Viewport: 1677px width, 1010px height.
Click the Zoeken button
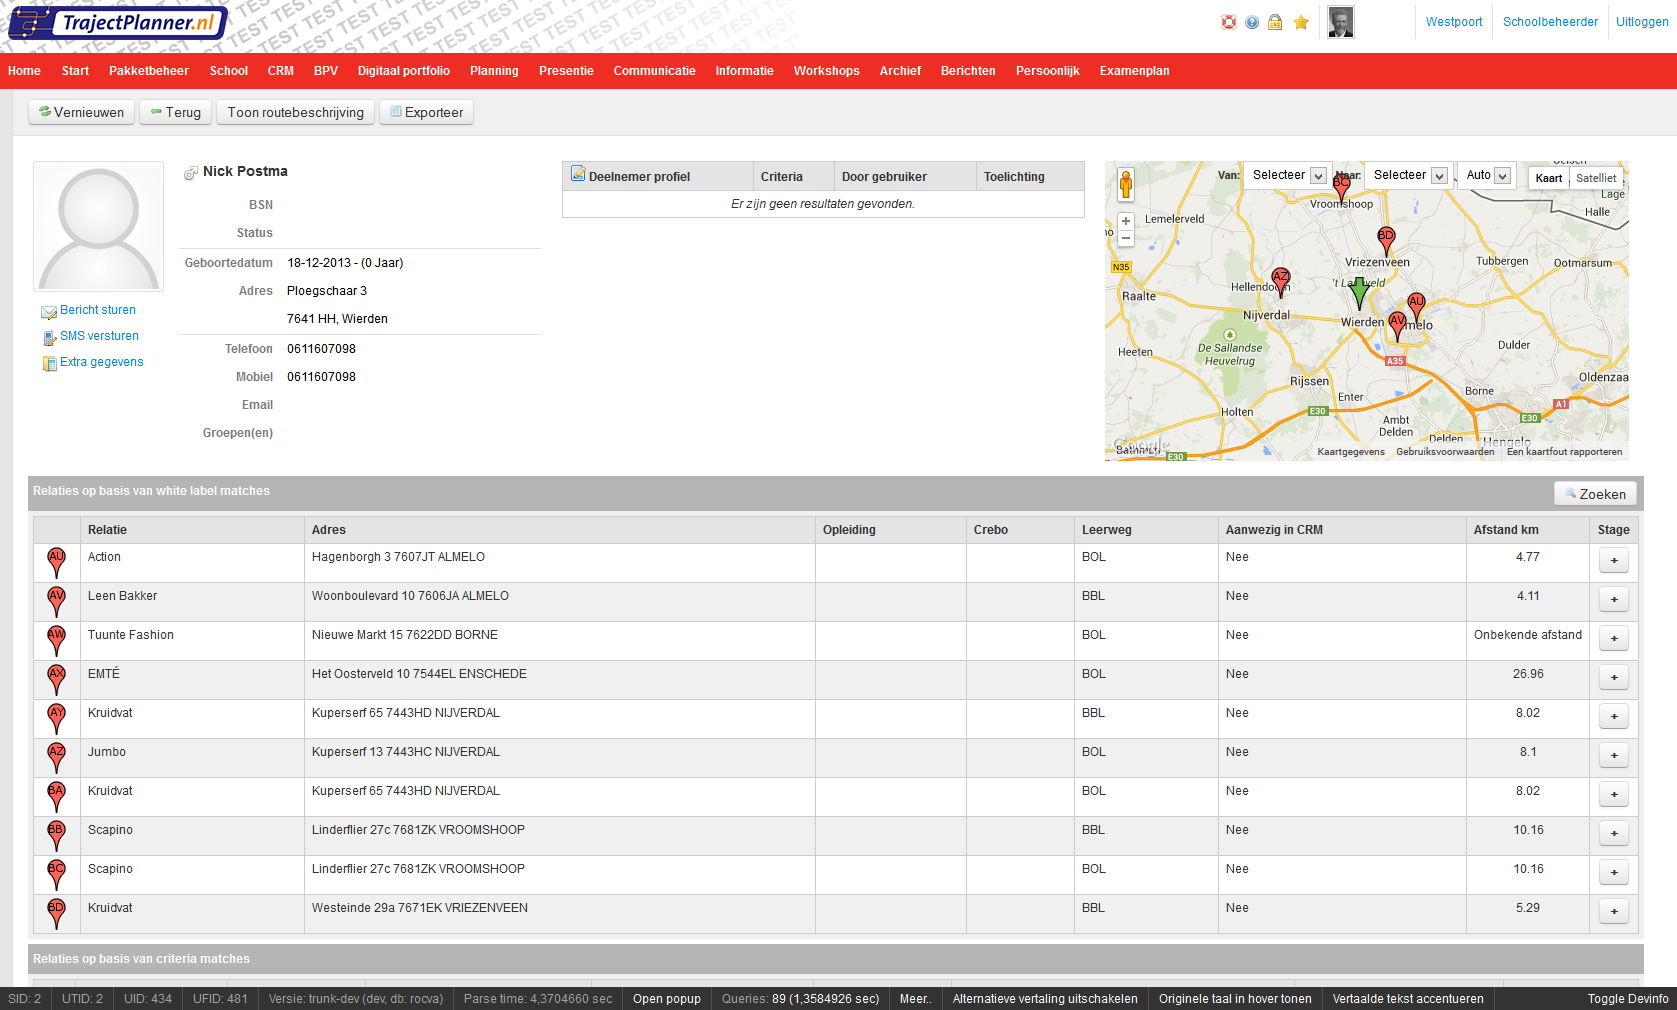(1595, 493)
